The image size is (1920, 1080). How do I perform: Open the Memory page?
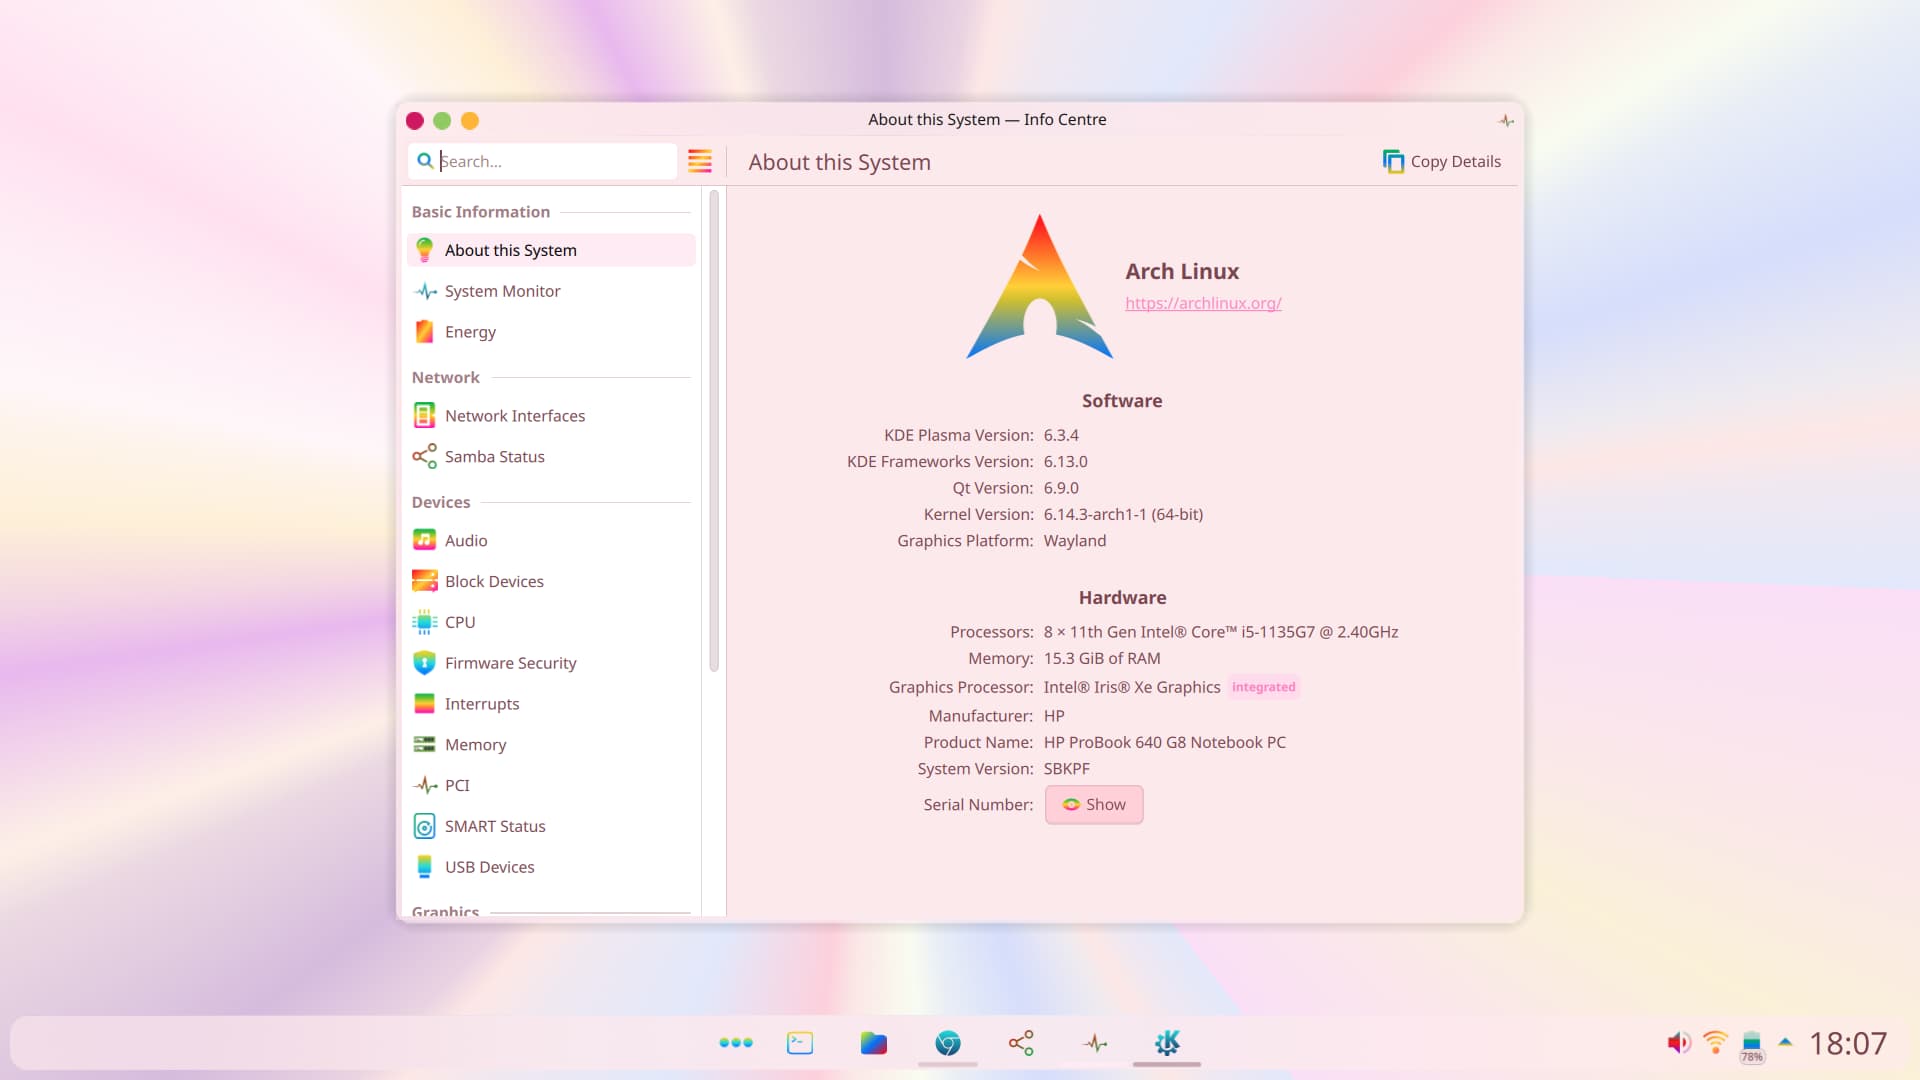click(x=551, y=745)
